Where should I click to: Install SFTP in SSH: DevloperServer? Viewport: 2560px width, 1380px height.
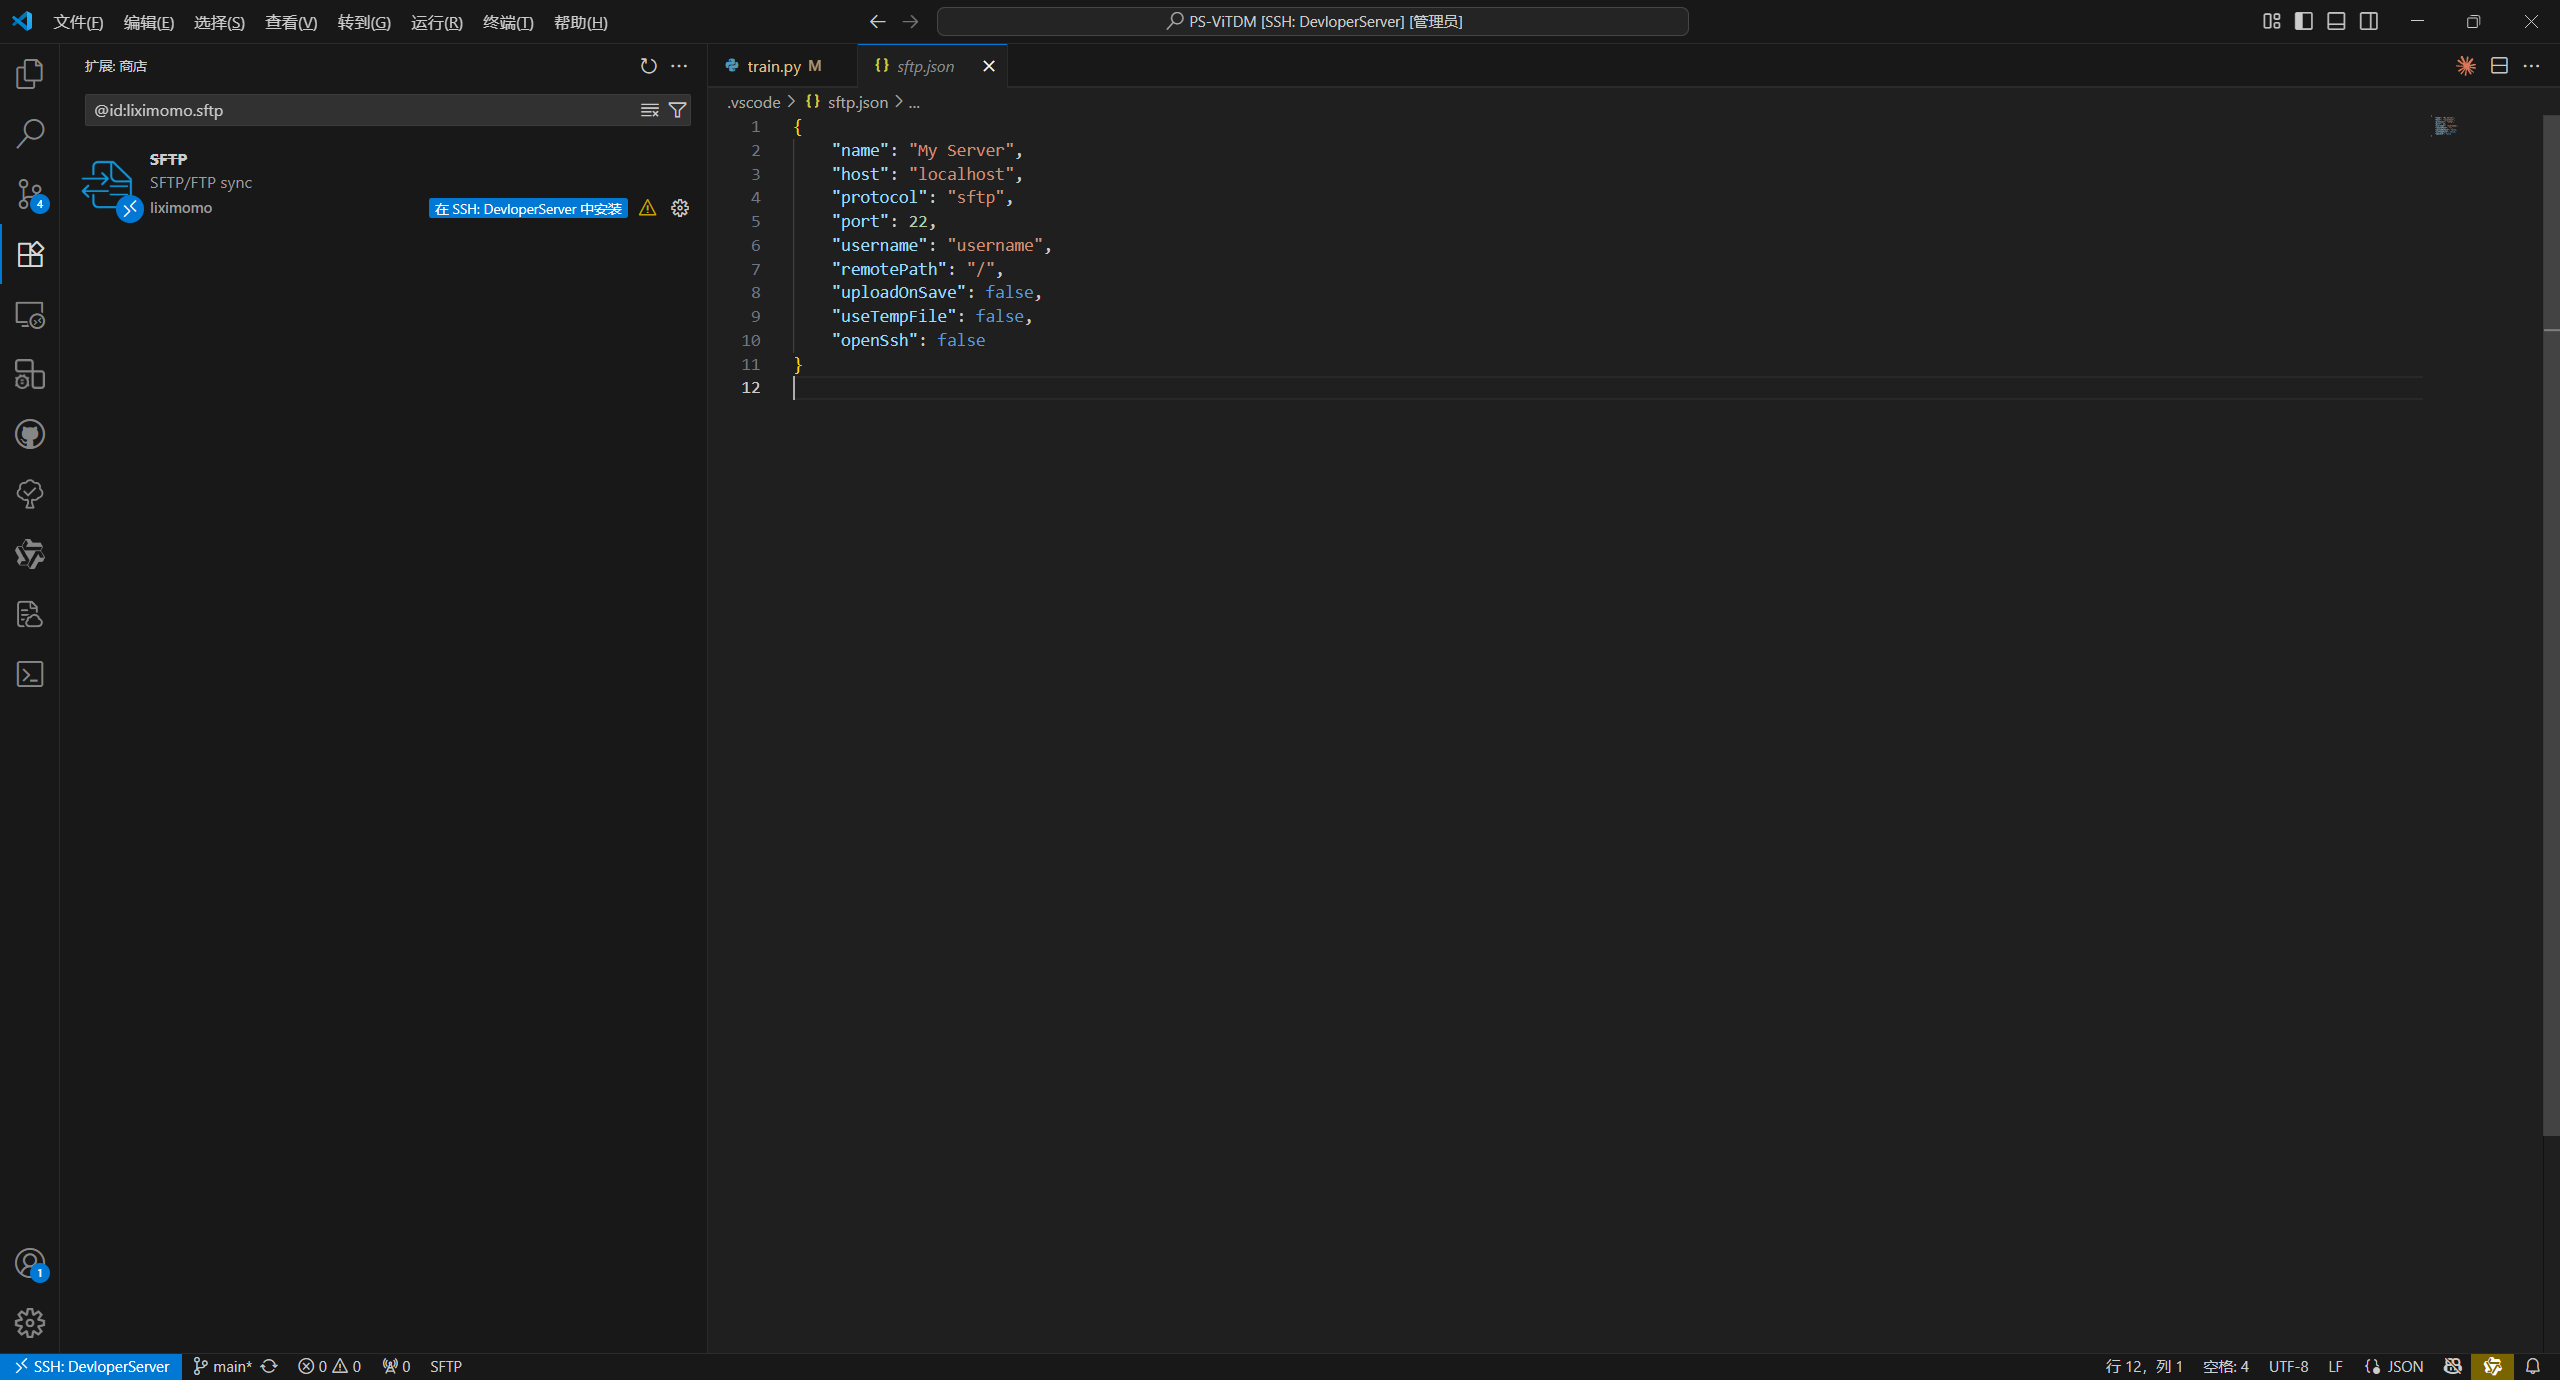coord(528,208)
